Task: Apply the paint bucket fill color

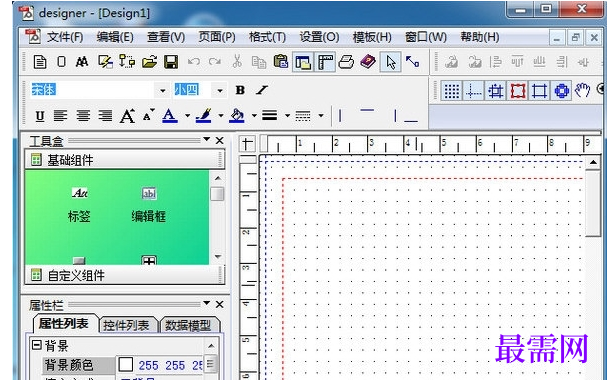Action: tap(237, 116)
